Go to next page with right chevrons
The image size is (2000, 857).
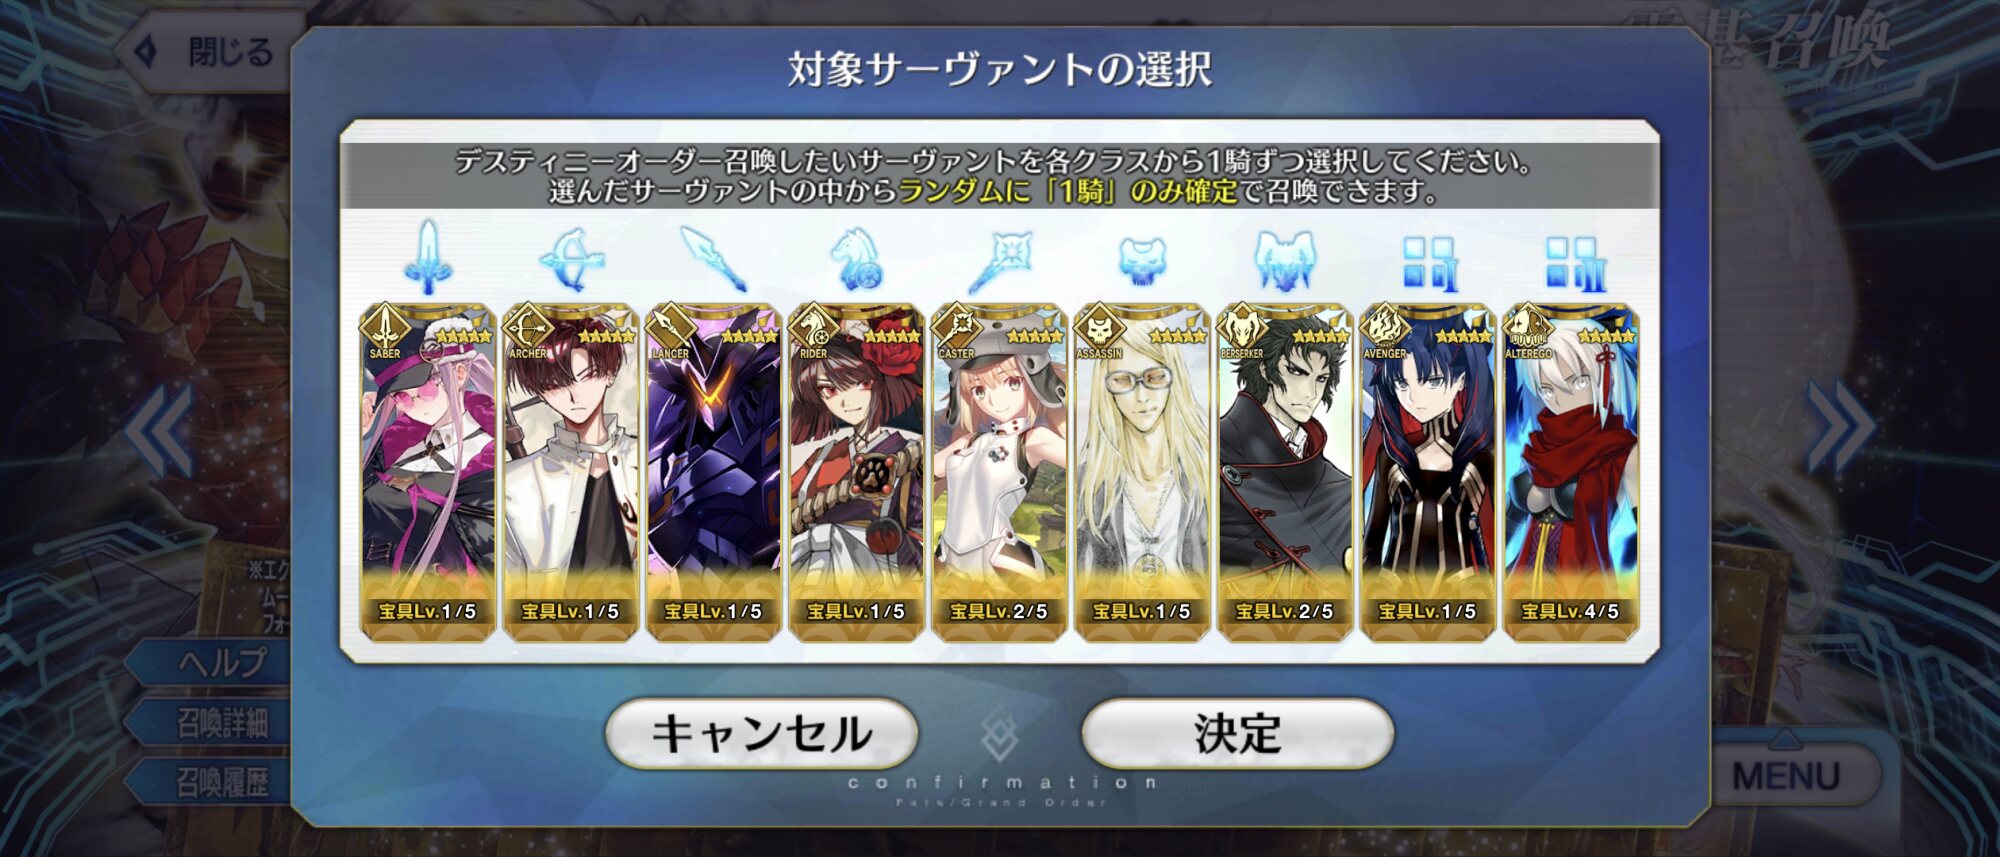click(1840, 427)
